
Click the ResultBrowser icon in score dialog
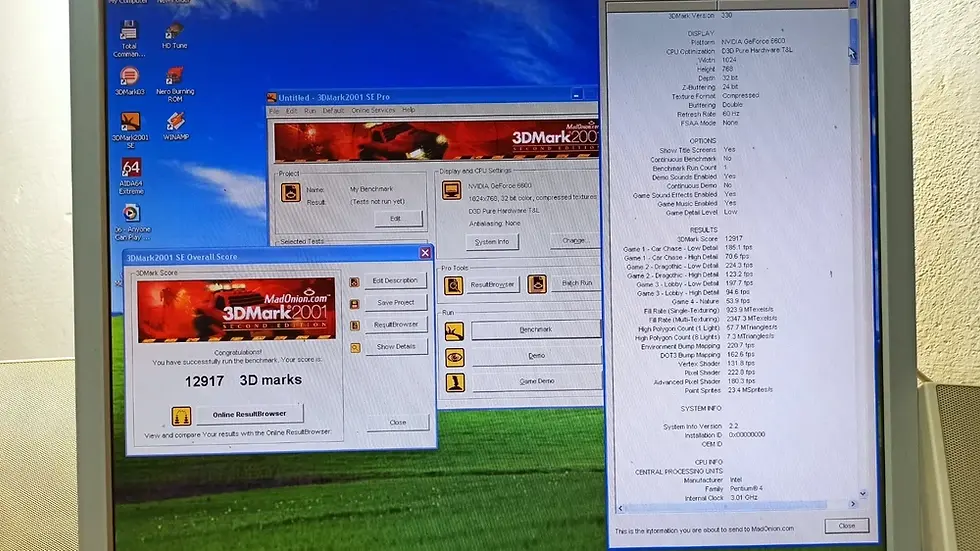pyautogui.click(x=354, y=325)
